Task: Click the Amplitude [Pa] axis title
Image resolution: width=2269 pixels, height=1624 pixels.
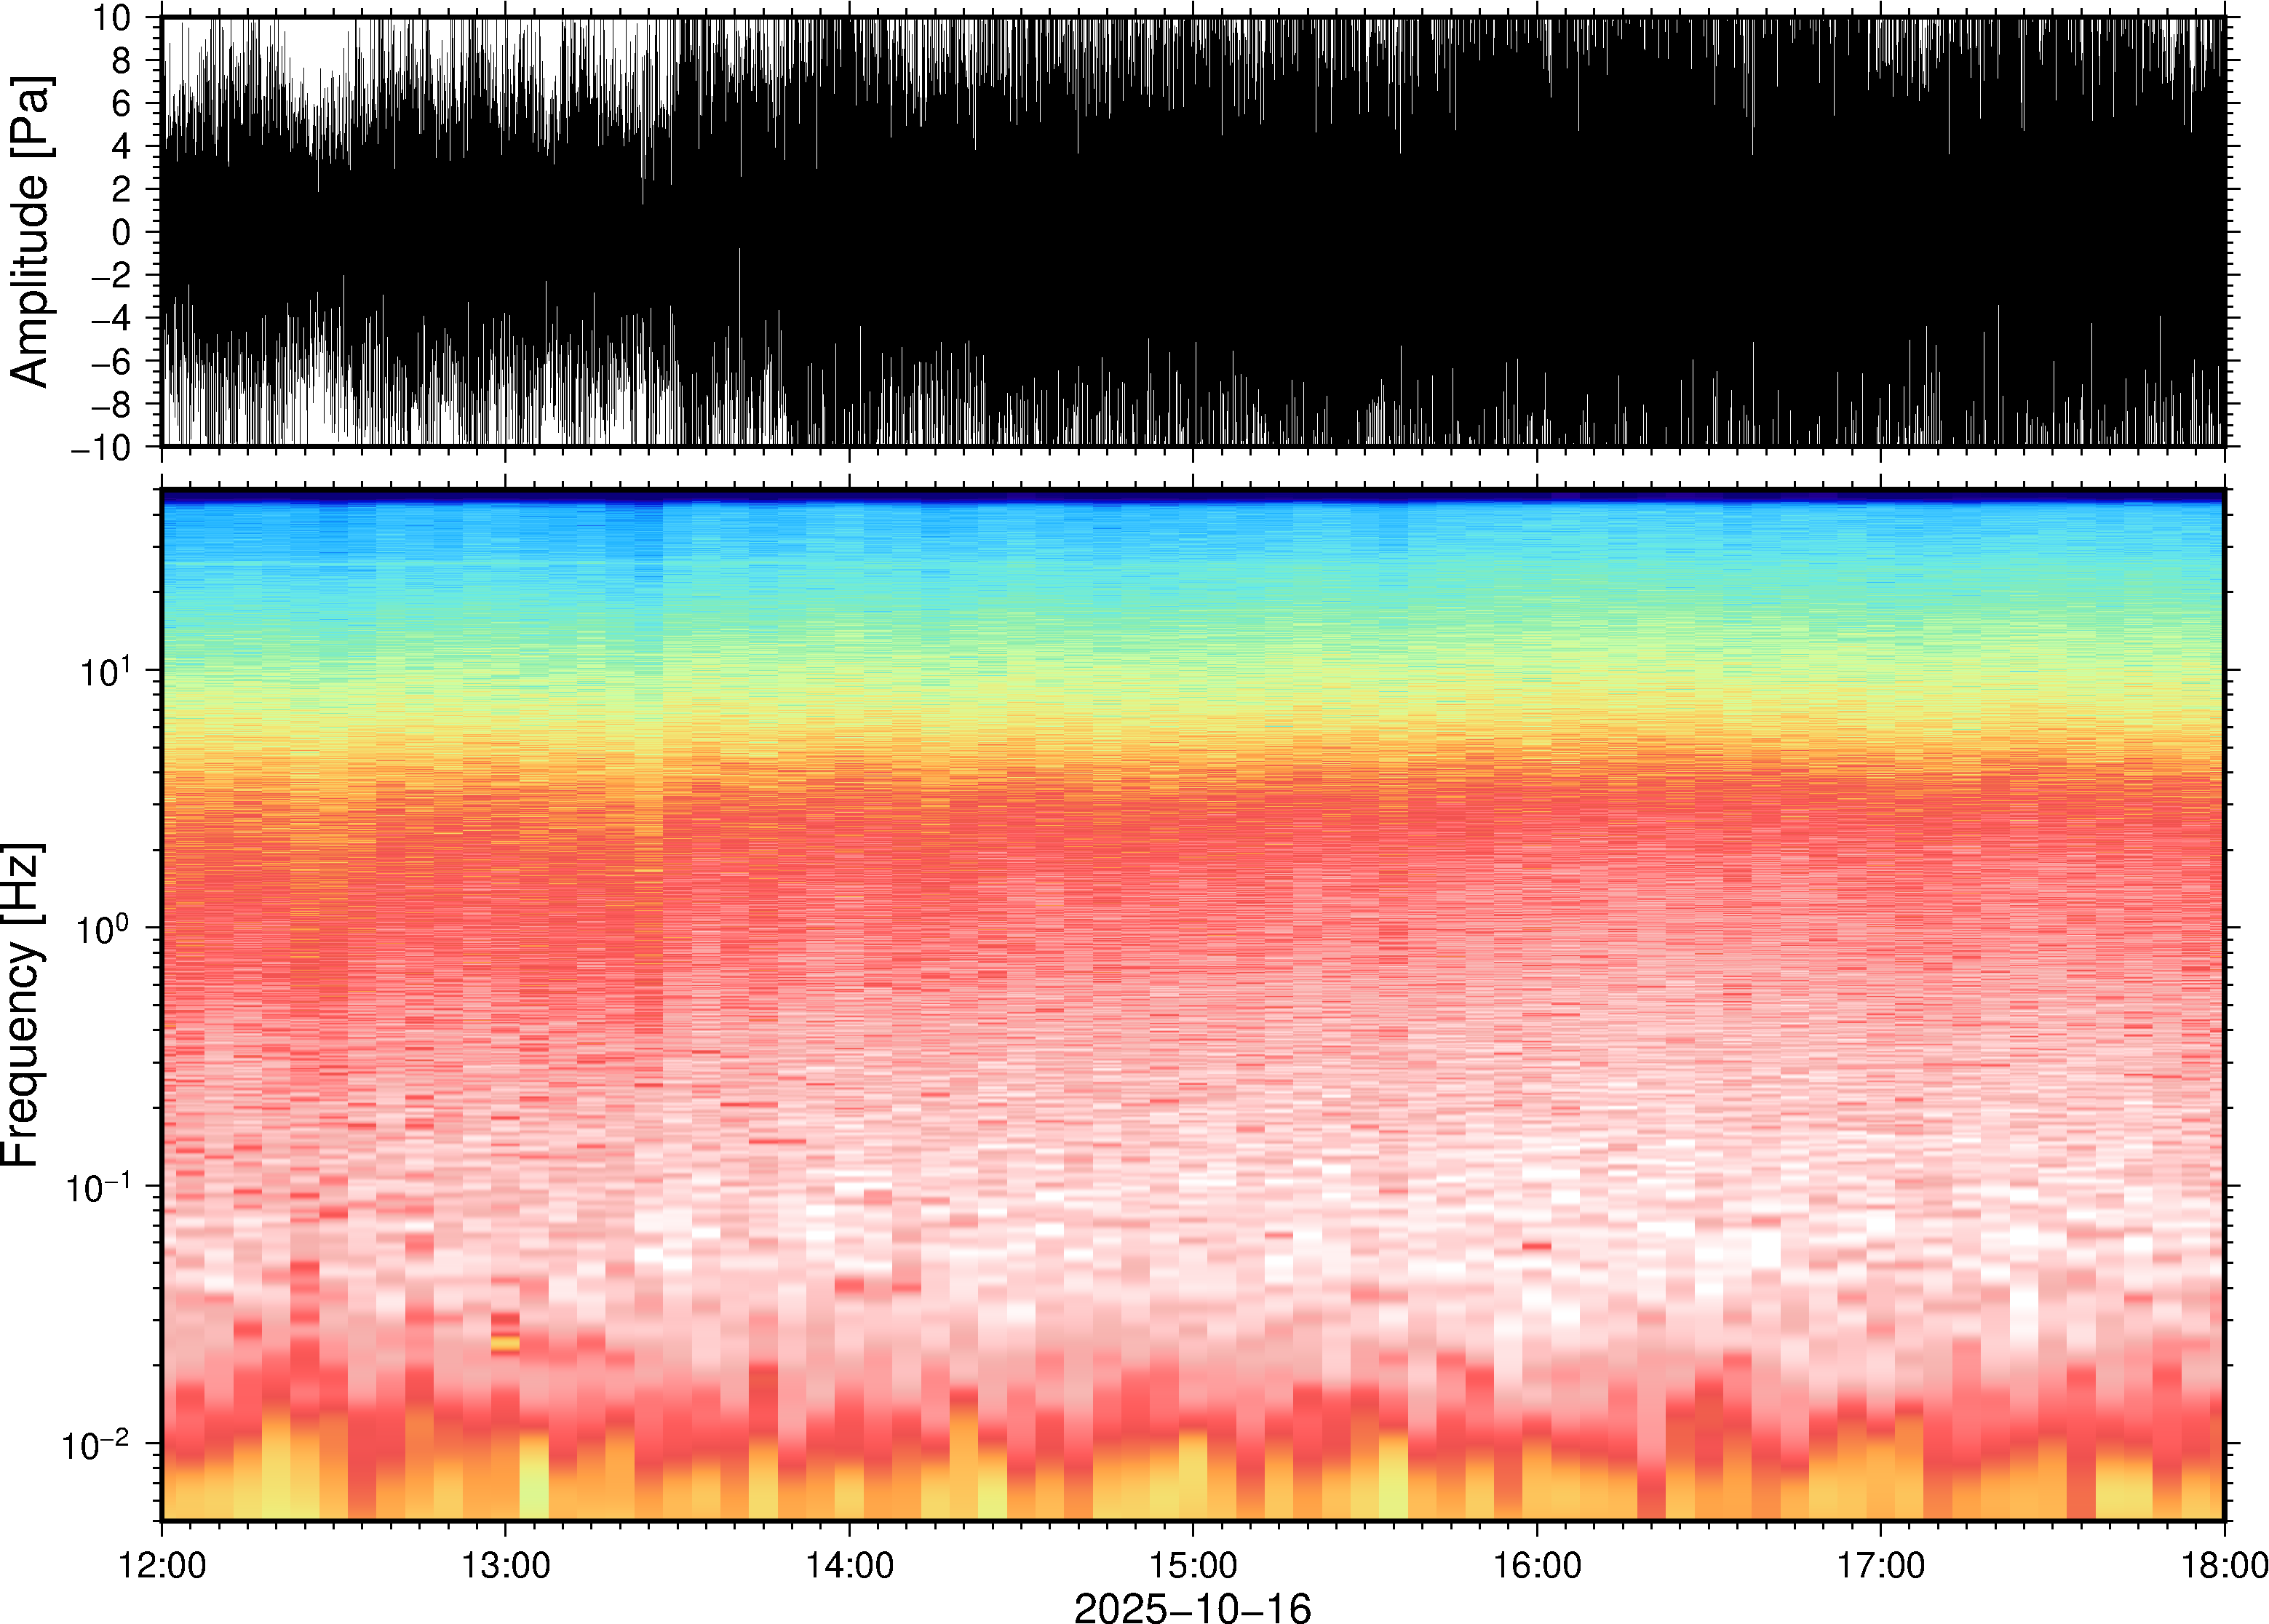Action: tap(30, 231)
